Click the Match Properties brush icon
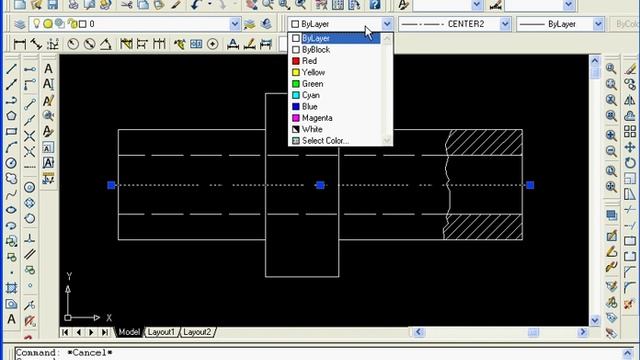Viewport: 640px width, 360px height. click(x=176, y=5)
